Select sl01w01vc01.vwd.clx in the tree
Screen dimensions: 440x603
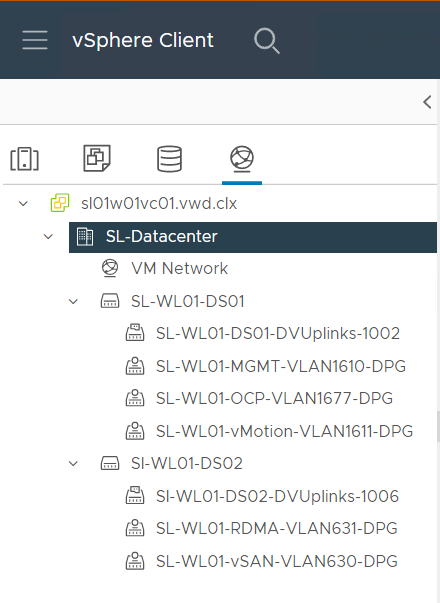[x=159, y=203]
